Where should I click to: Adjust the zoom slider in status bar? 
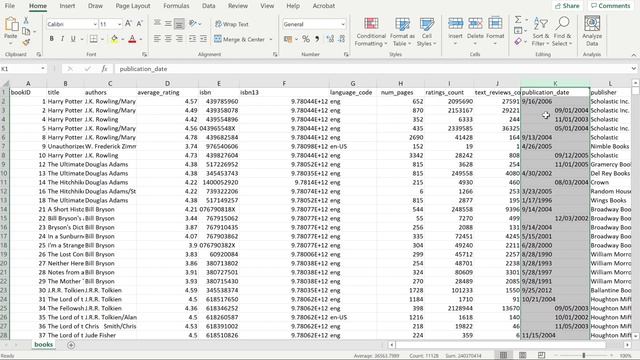pyautogui.click(x=584, y=356)
